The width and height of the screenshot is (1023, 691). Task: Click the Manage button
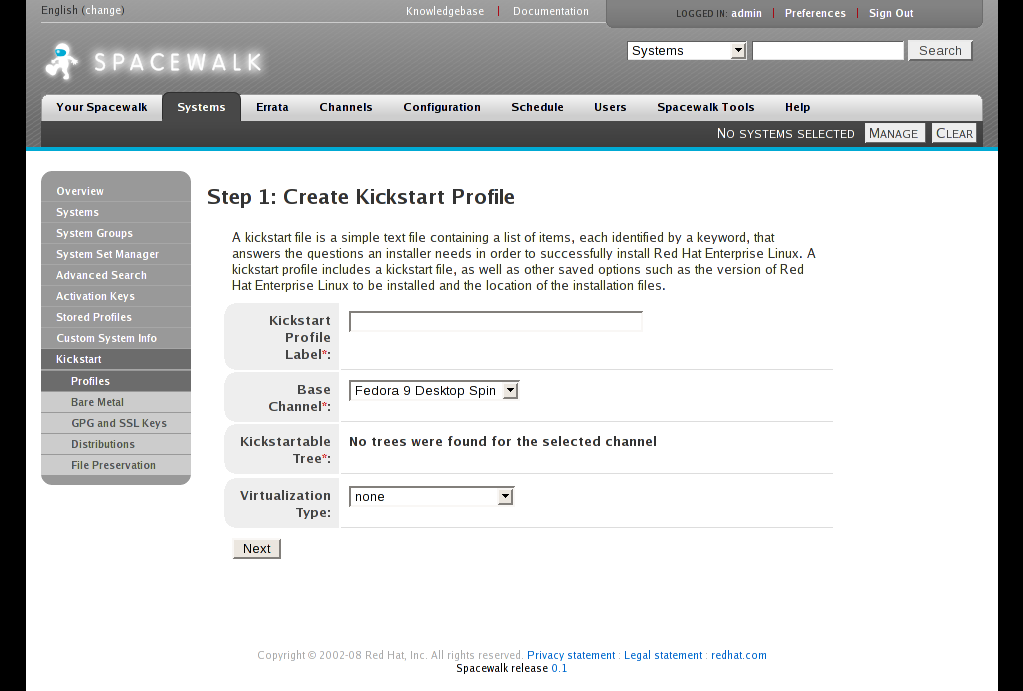[x=894, y=133]
